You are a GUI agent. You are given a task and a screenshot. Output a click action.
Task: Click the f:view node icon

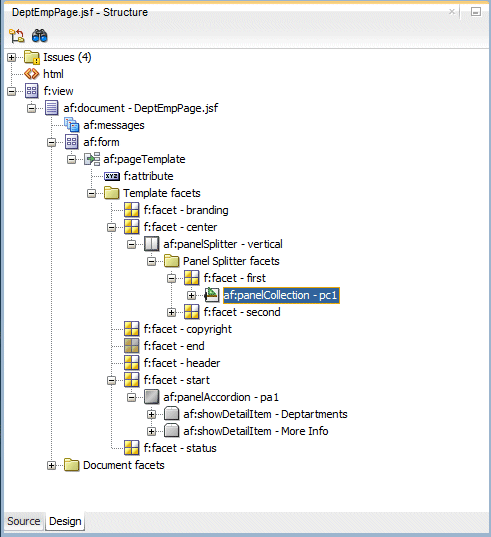(32, 91)
